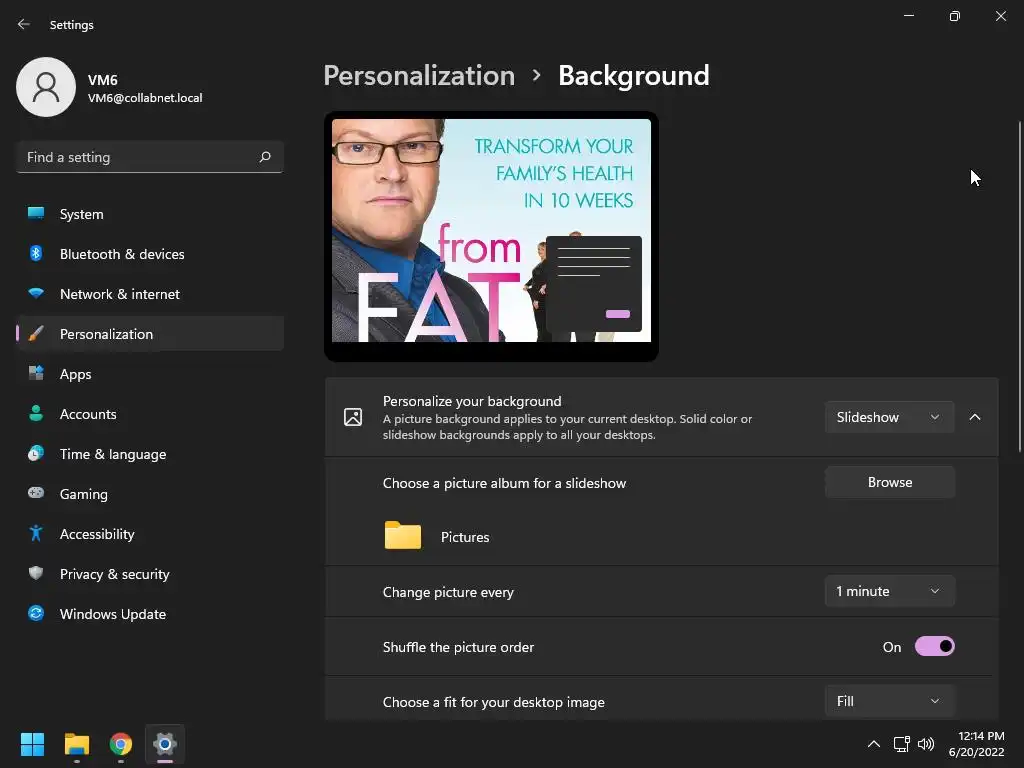Viewport: 1024px width, 768px height.
Task: Open the 1 minute interval dropdown
Action: click(x=889, y=591)
